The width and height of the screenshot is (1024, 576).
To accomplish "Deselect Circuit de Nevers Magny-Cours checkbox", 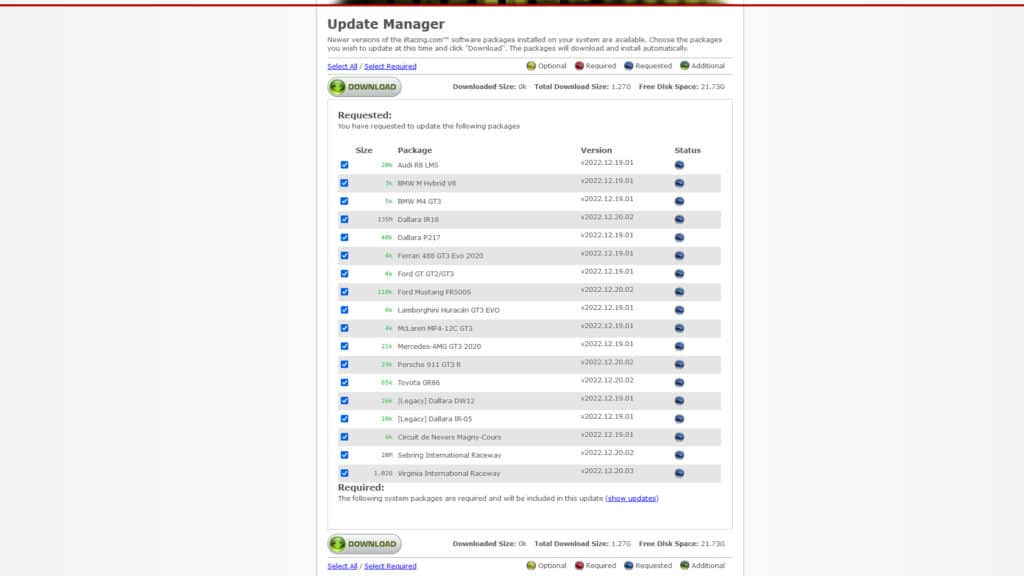I will pyautogui.click(x=344, y=437).
